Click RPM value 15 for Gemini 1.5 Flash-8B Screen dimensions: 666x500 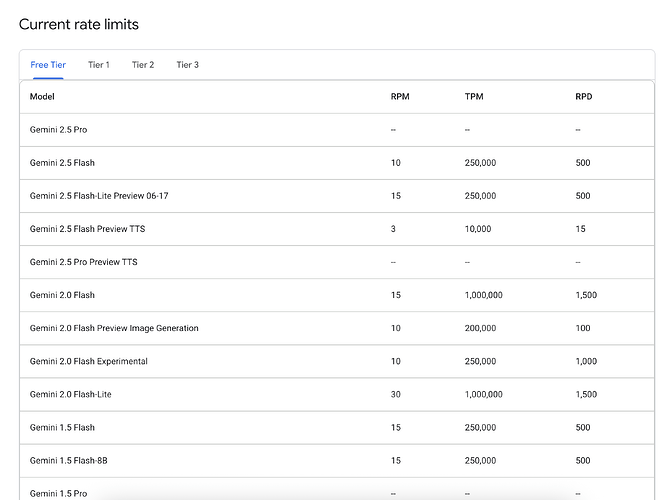point(395,461)
